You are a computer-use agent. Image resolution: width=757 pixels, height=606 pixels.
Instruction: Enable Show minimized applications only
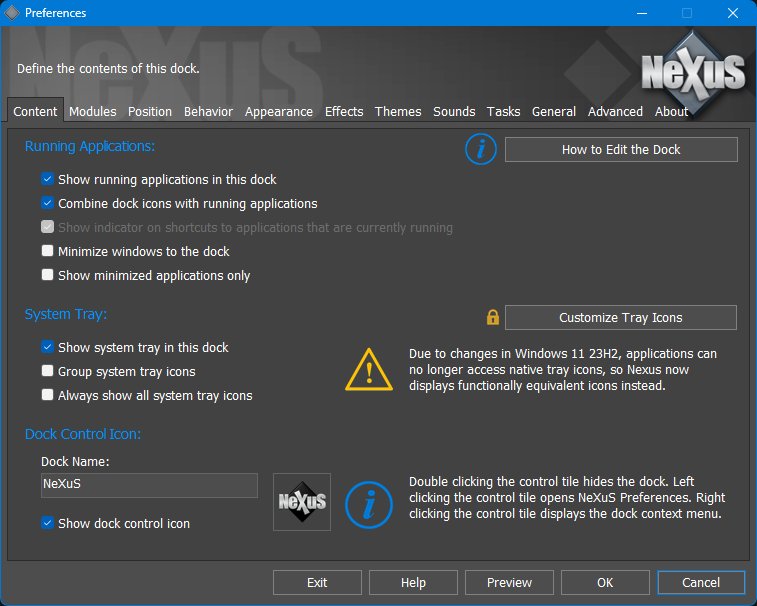(x=47, y=275)
